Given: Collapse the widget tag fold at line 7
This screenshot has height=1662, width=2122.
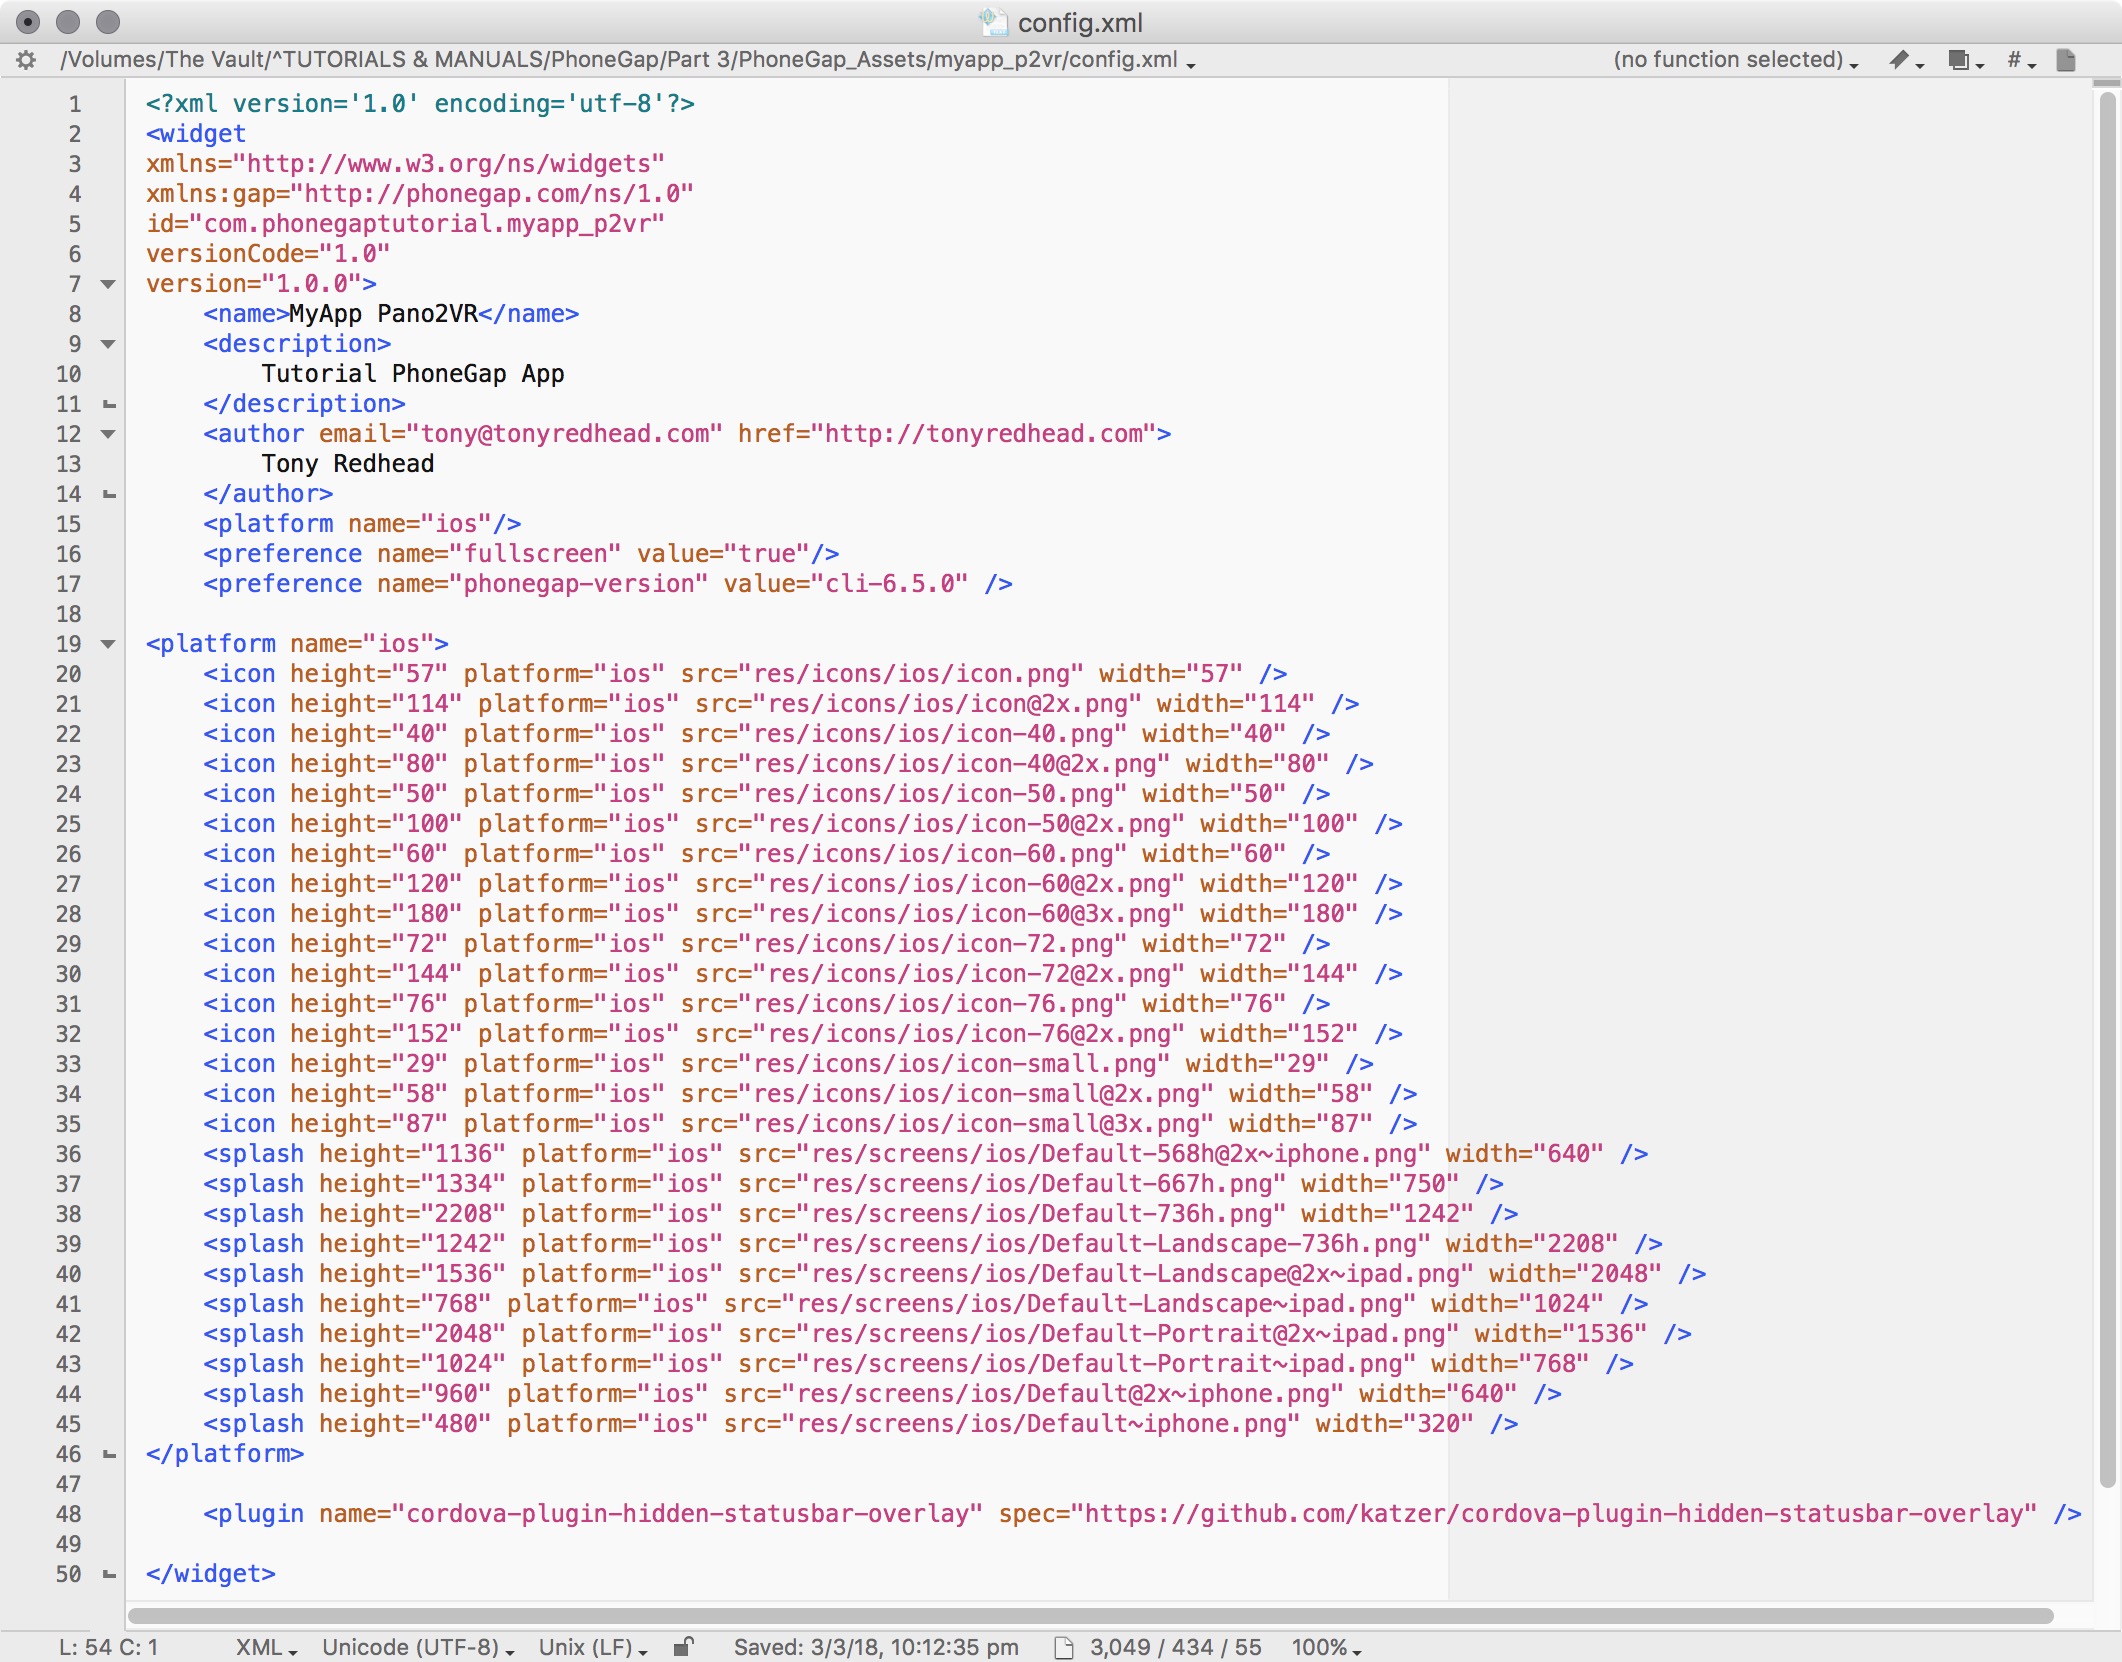Looking at the screenshot, I should click(108, 284).
